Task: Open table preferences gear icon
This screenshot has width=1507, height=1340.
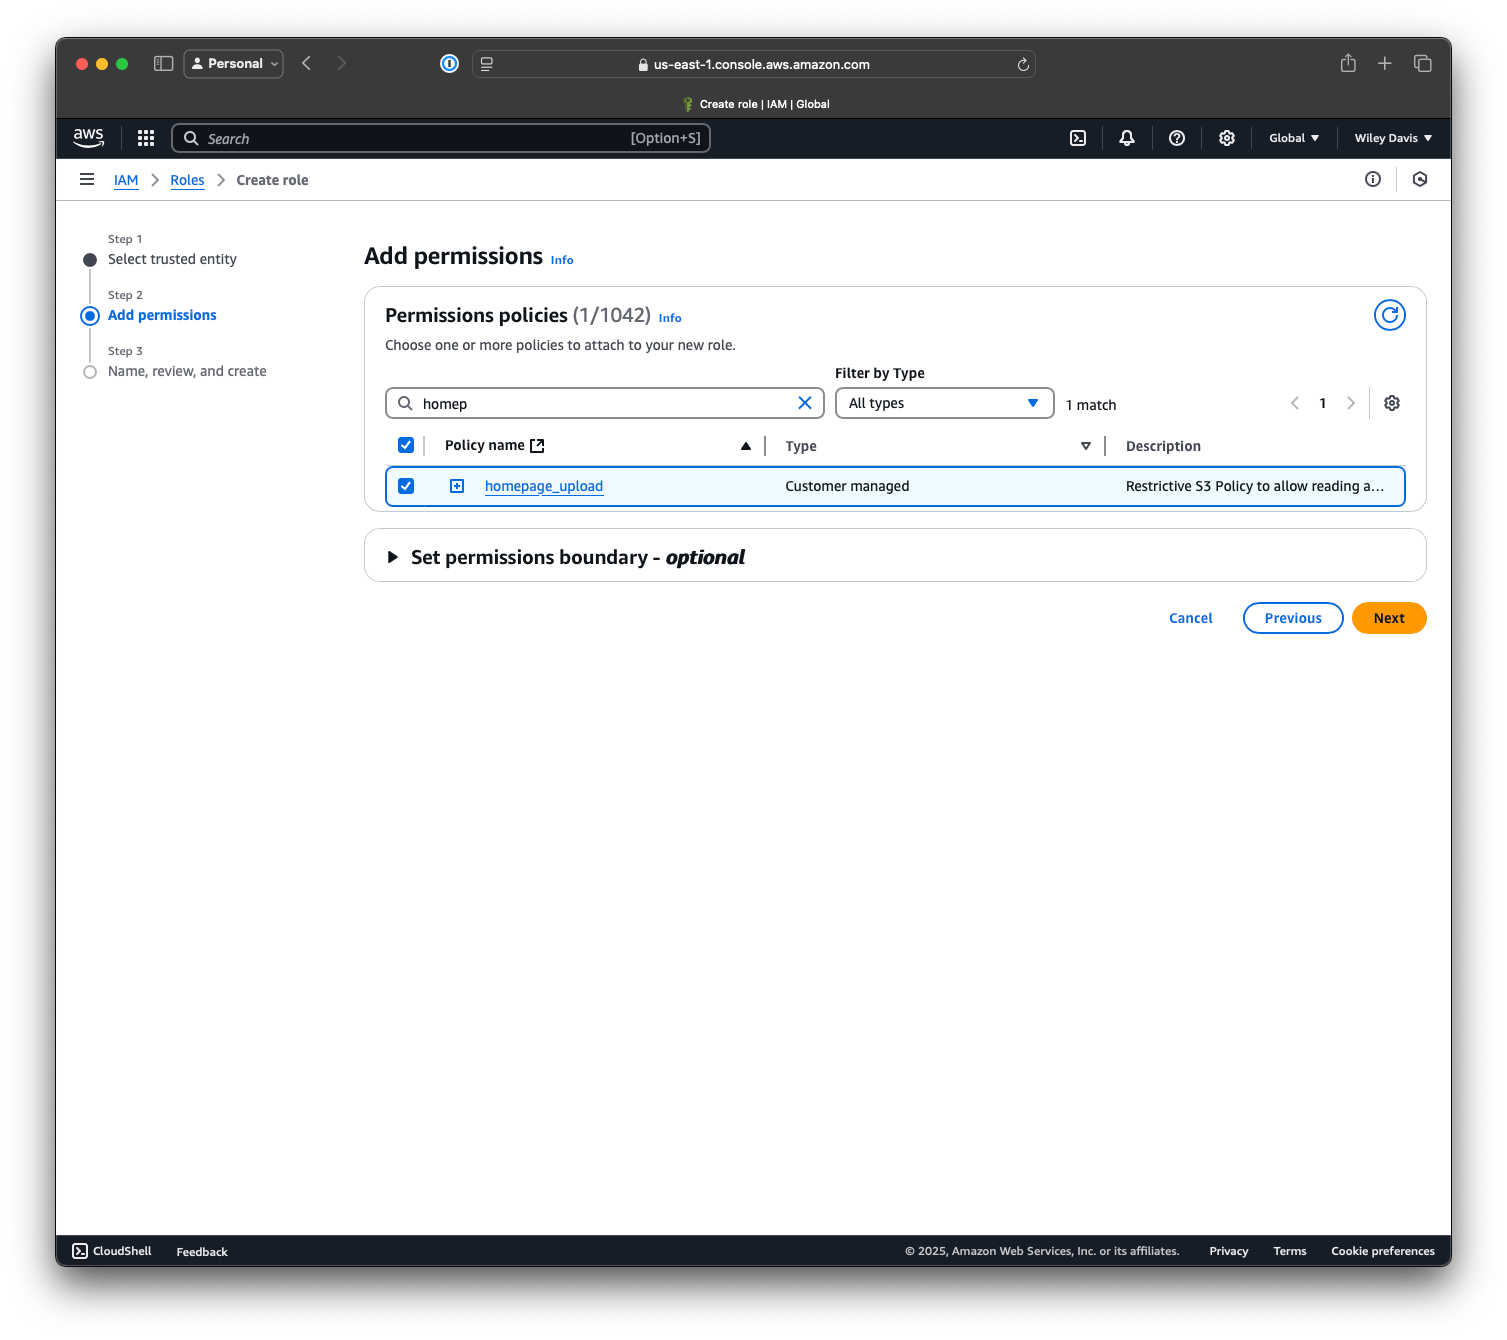Action: (1391, 403)
